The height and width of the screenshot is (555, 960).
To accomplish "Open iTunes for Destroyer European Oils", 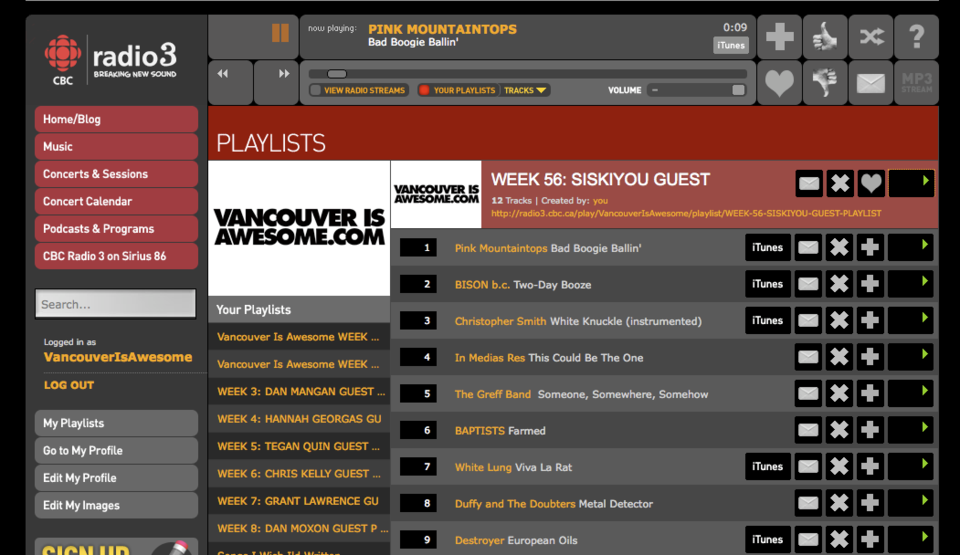I will [x=767, y=540].
